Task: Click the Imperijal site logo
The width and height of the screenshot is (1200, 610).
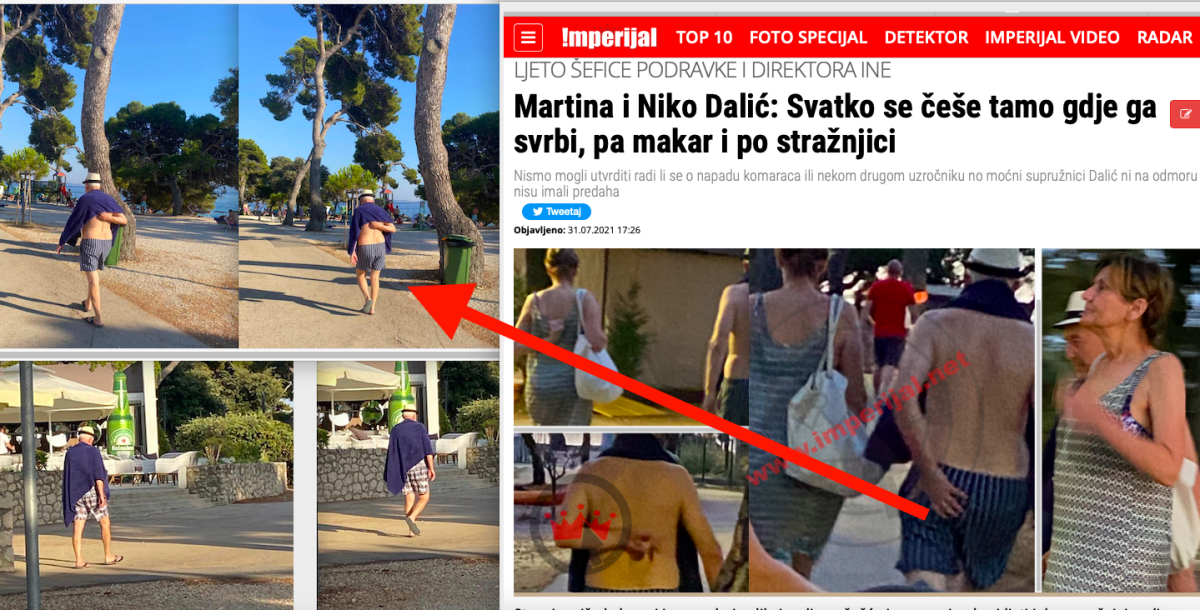Action: pyautogui.click(x=609, y=38)
